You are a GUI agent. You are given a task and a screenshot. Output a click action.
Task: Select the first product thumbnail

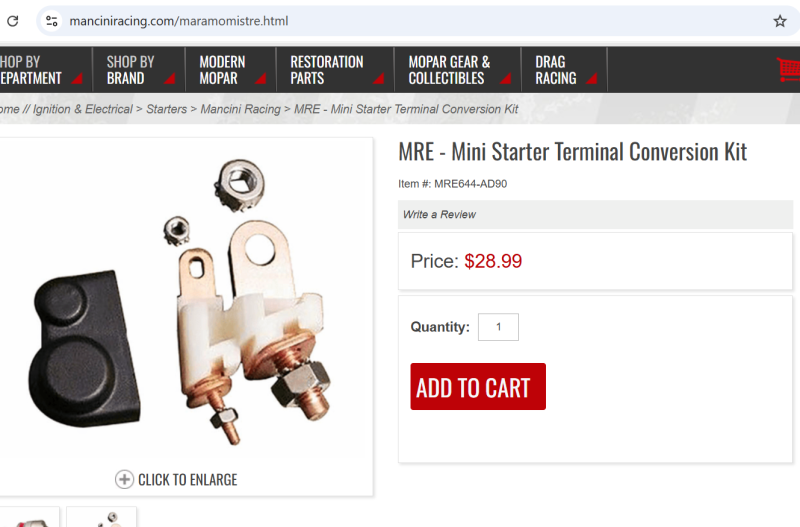(x=30, y=518)
